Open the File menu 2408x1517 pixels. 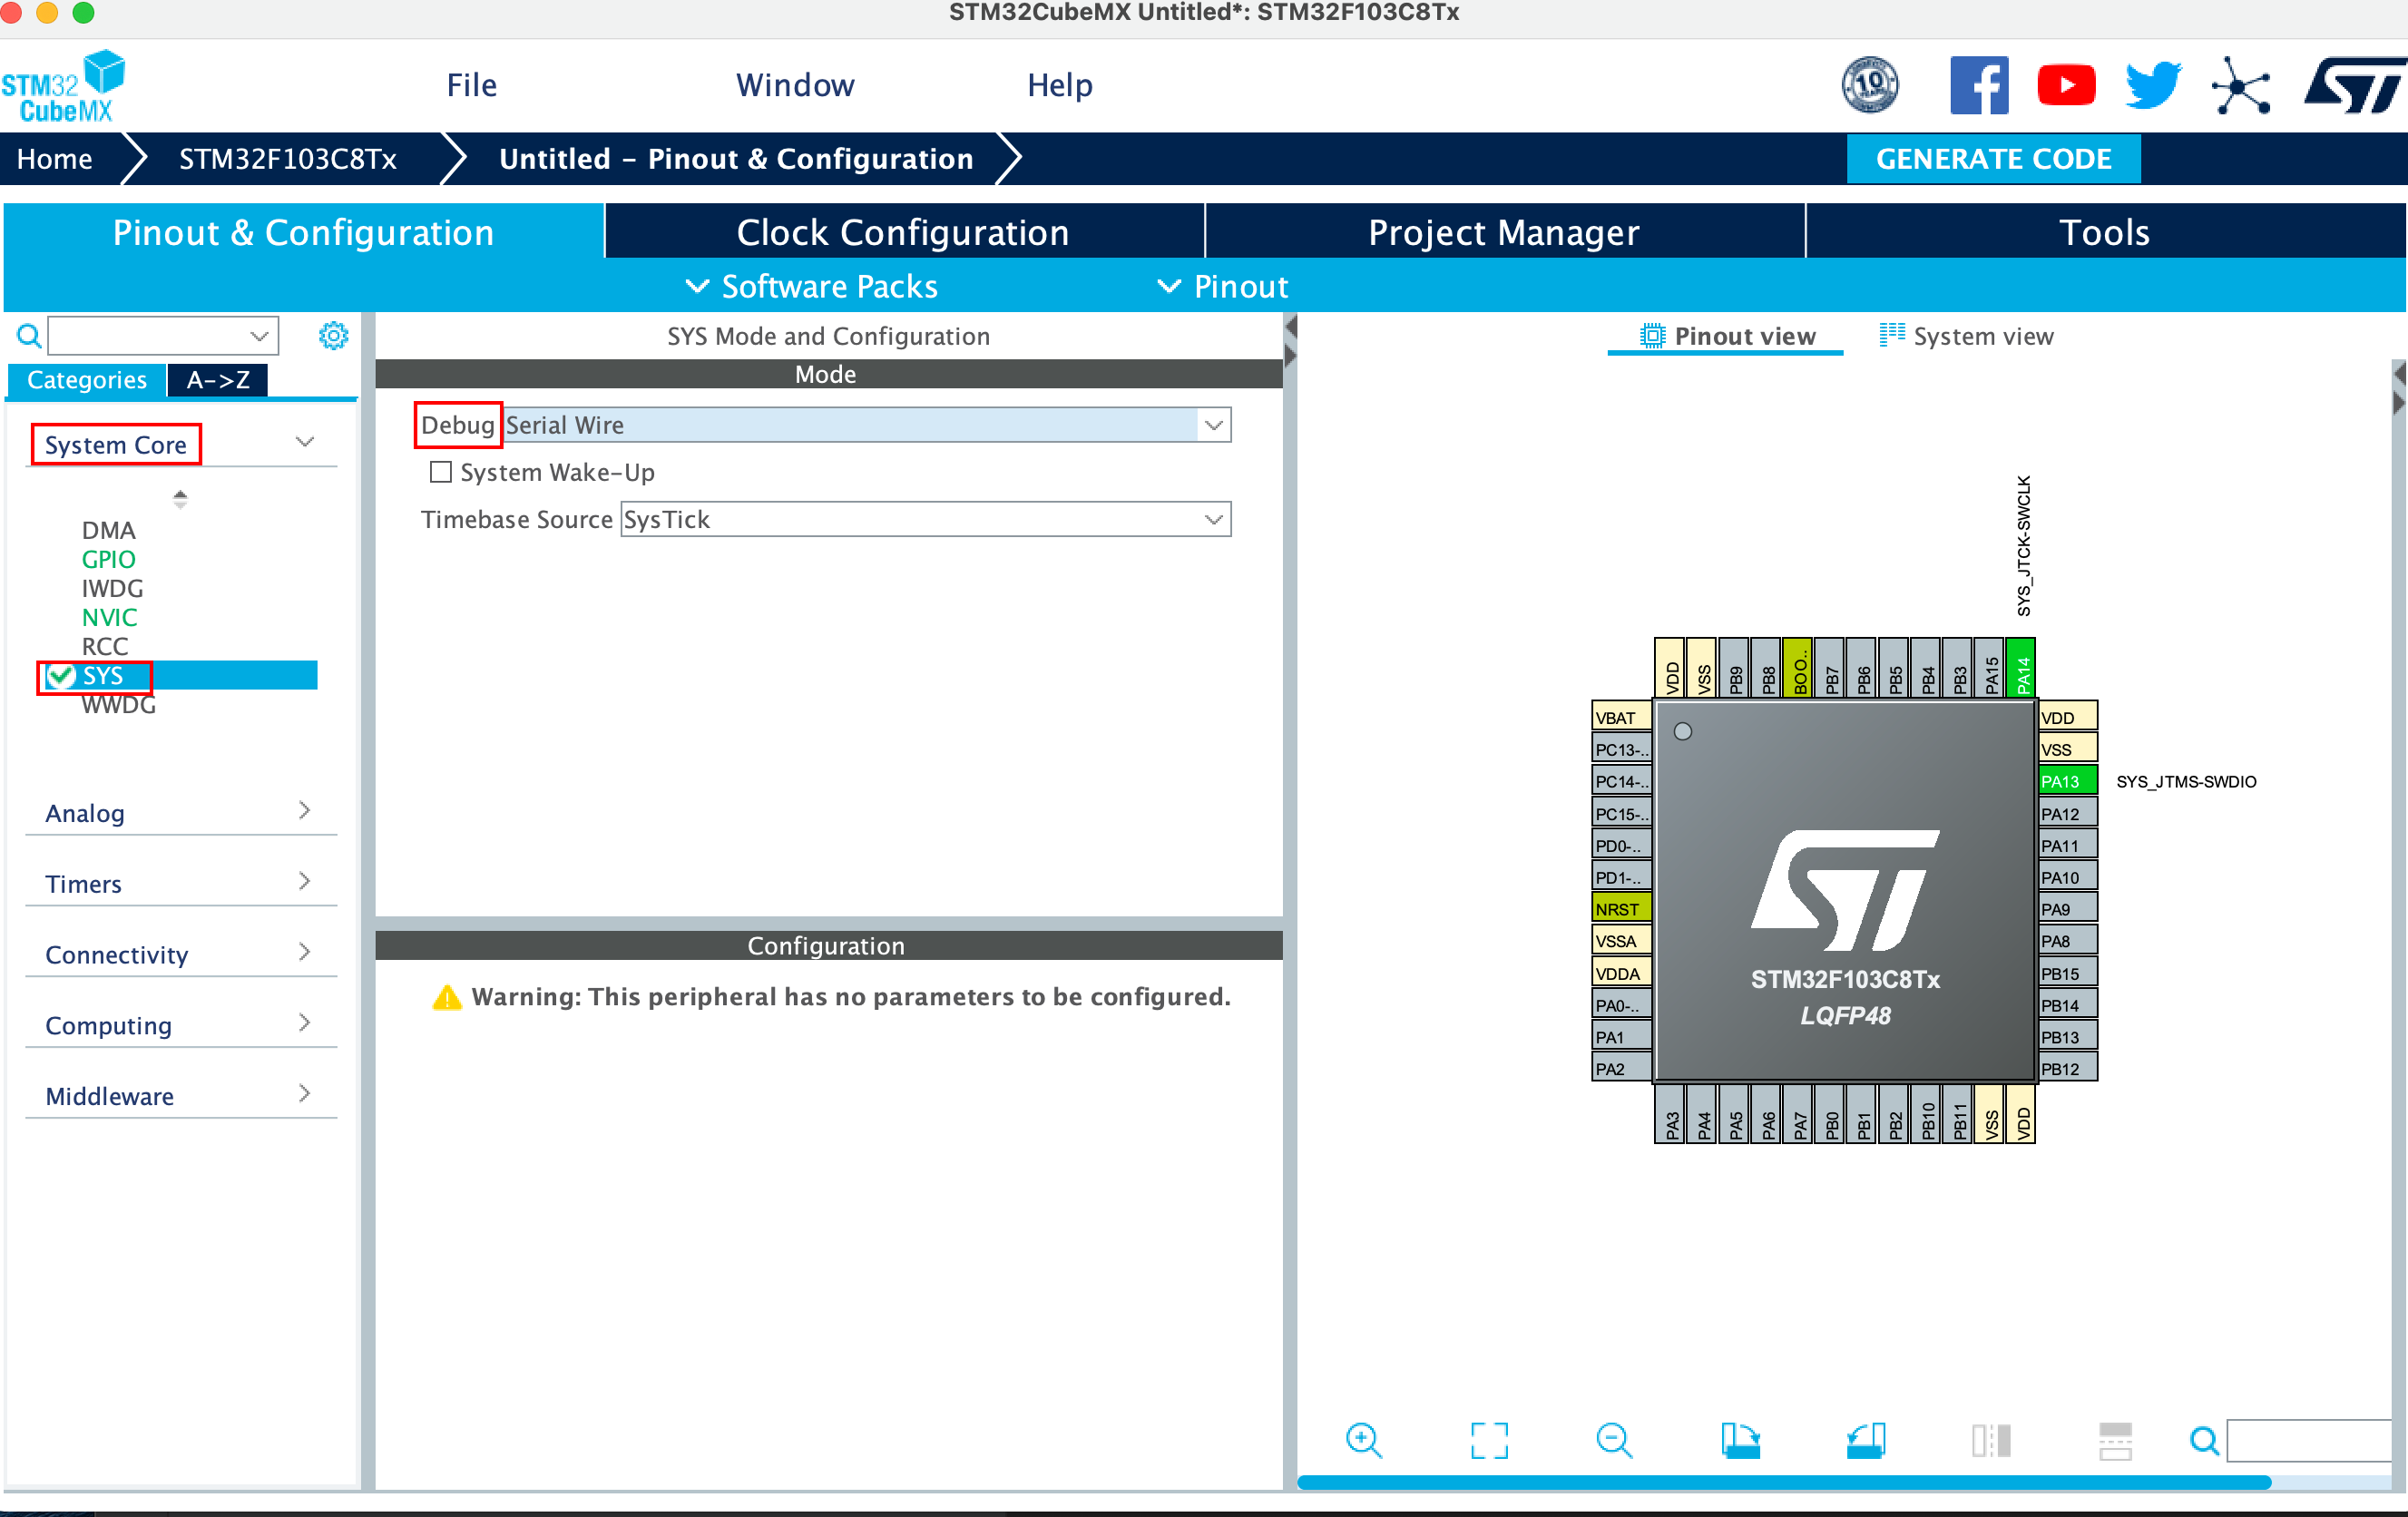point(471,86)
